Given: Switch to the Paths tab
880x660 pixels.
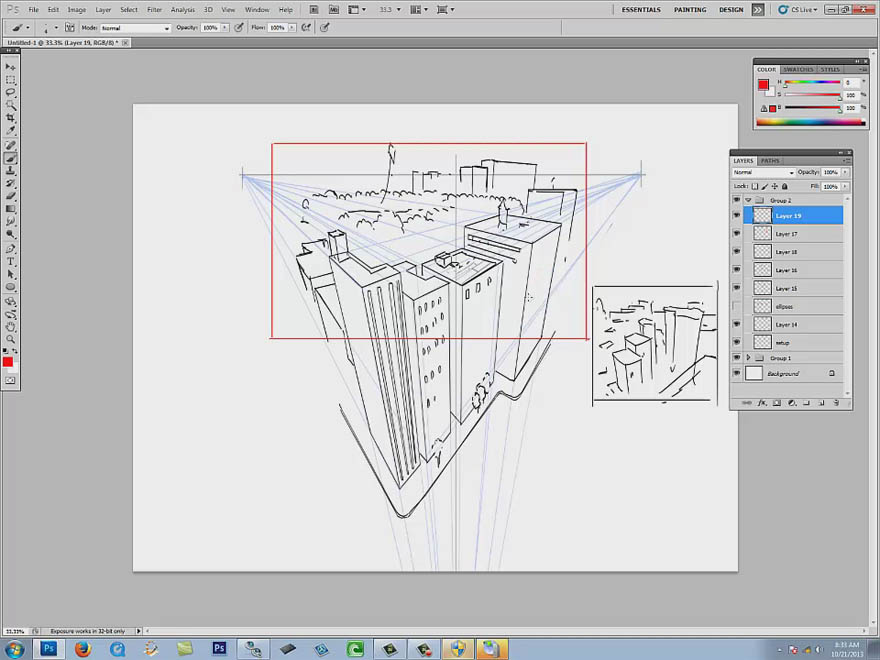Looking at the screenshot, I should point(770,161).
